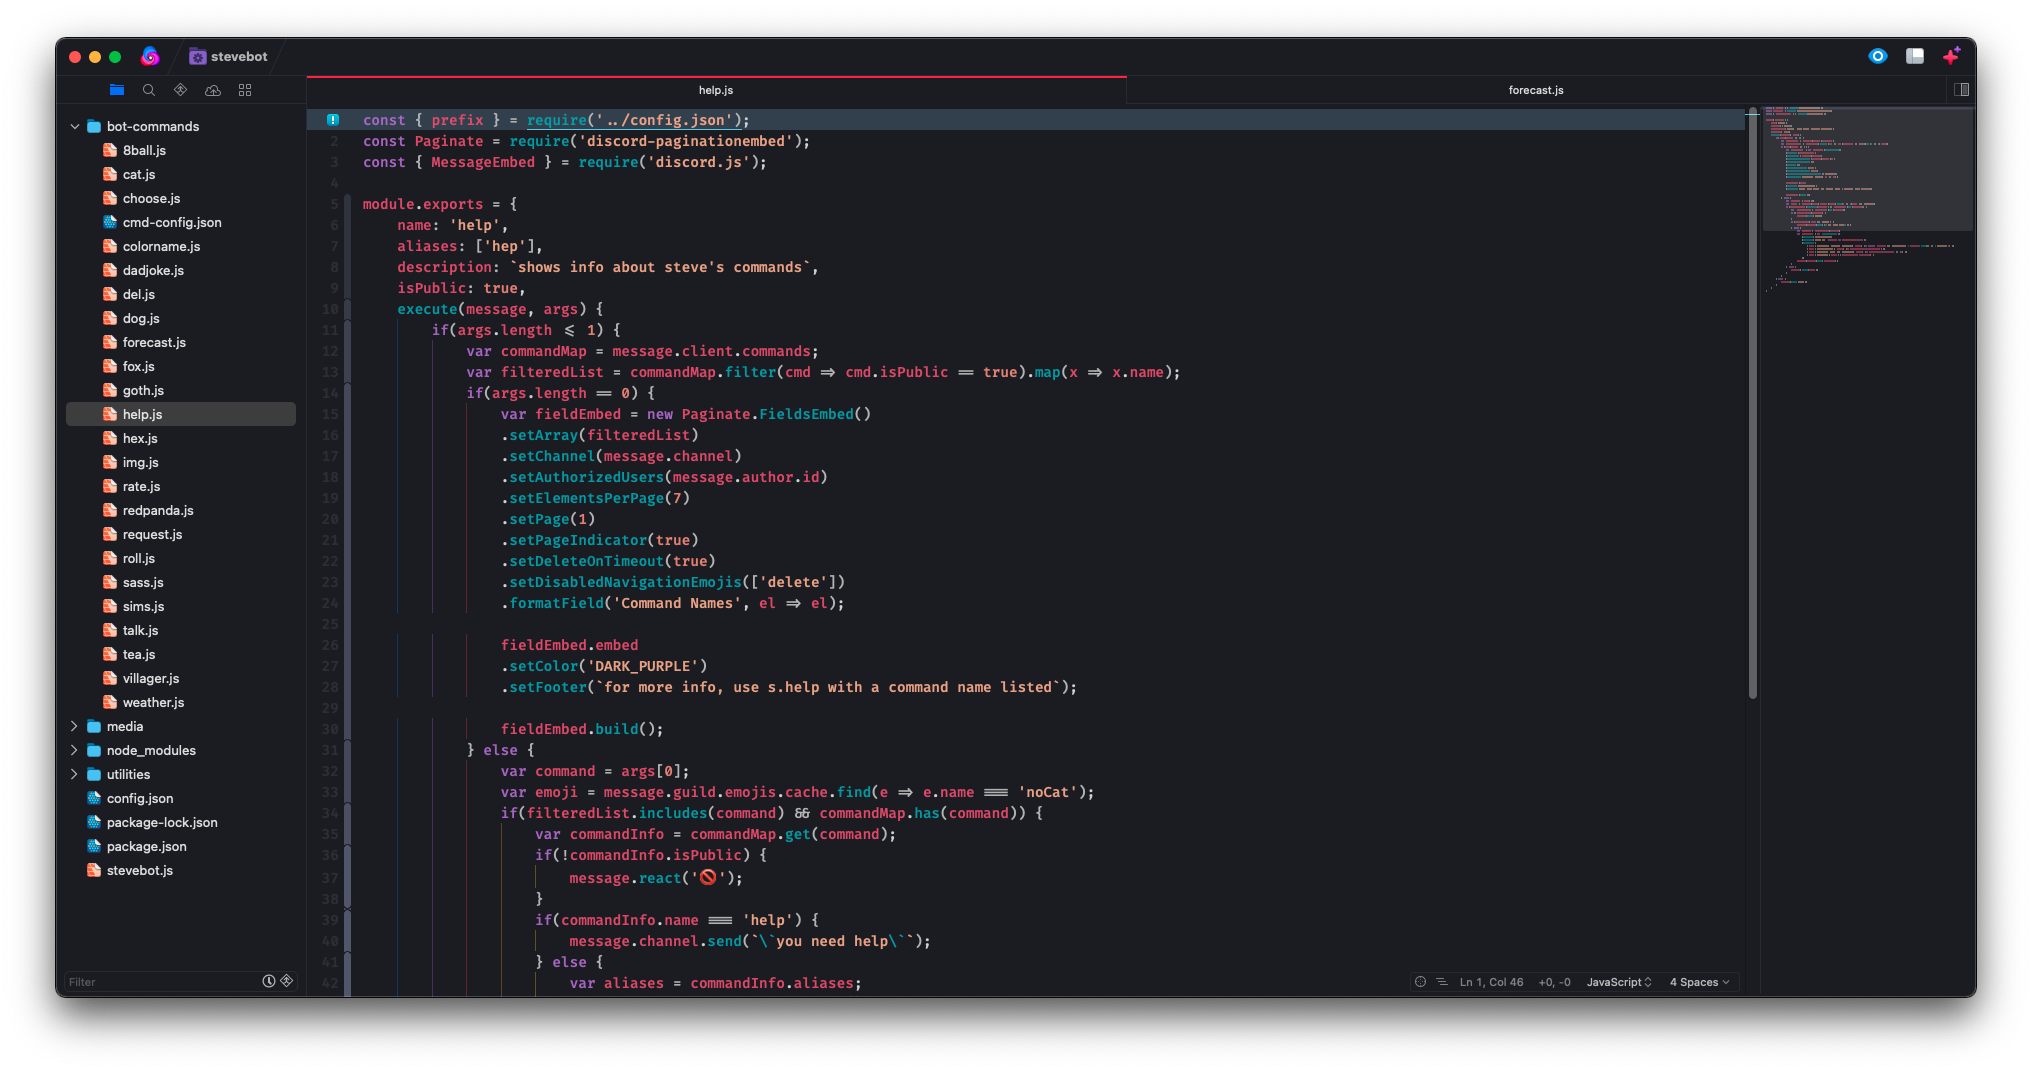Toggle the split editor icon beside forecast.js tab
The height and width of the screenshot is (1071, 2032).
tap(1962, 90)
